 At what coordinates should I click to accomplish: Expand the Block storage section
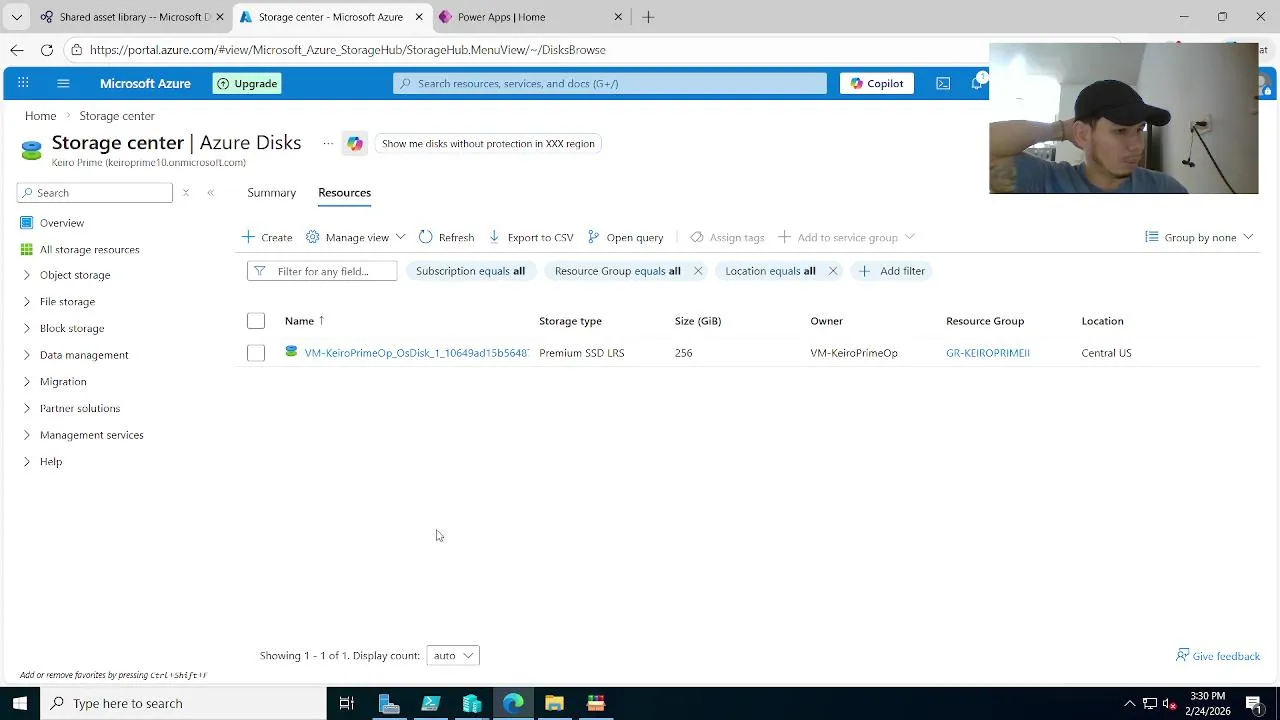tap(72, 328)
